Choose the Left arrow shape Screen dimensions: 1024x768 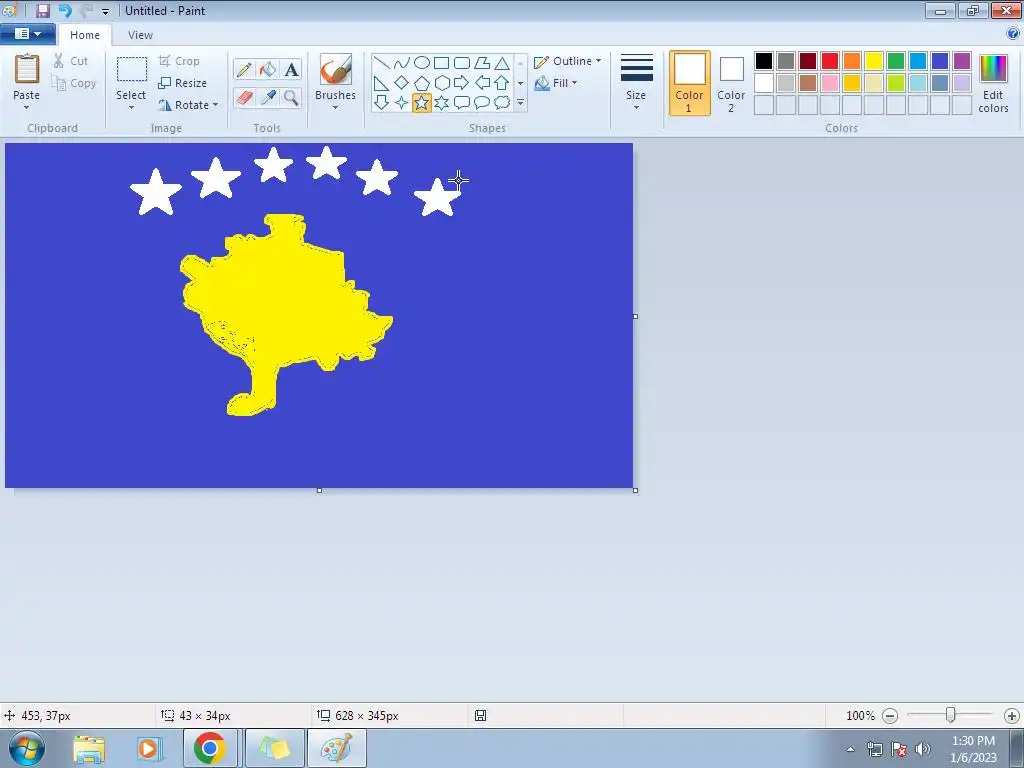[x=482, y=83]
